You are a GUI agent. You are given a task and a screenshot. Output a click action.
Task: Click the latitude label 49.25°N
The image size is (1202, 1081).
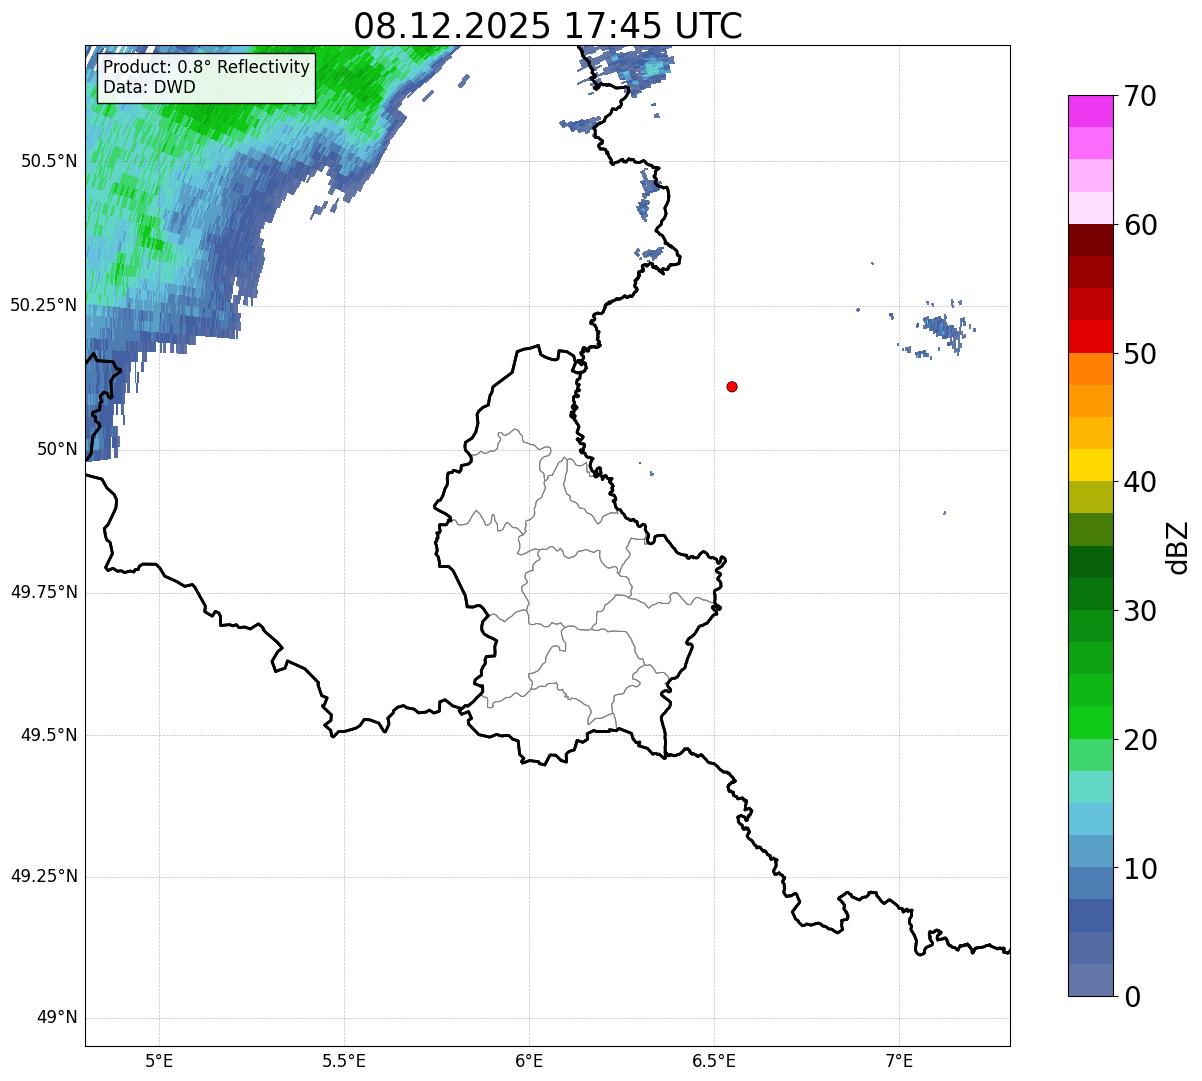click(x=43, y=877)
